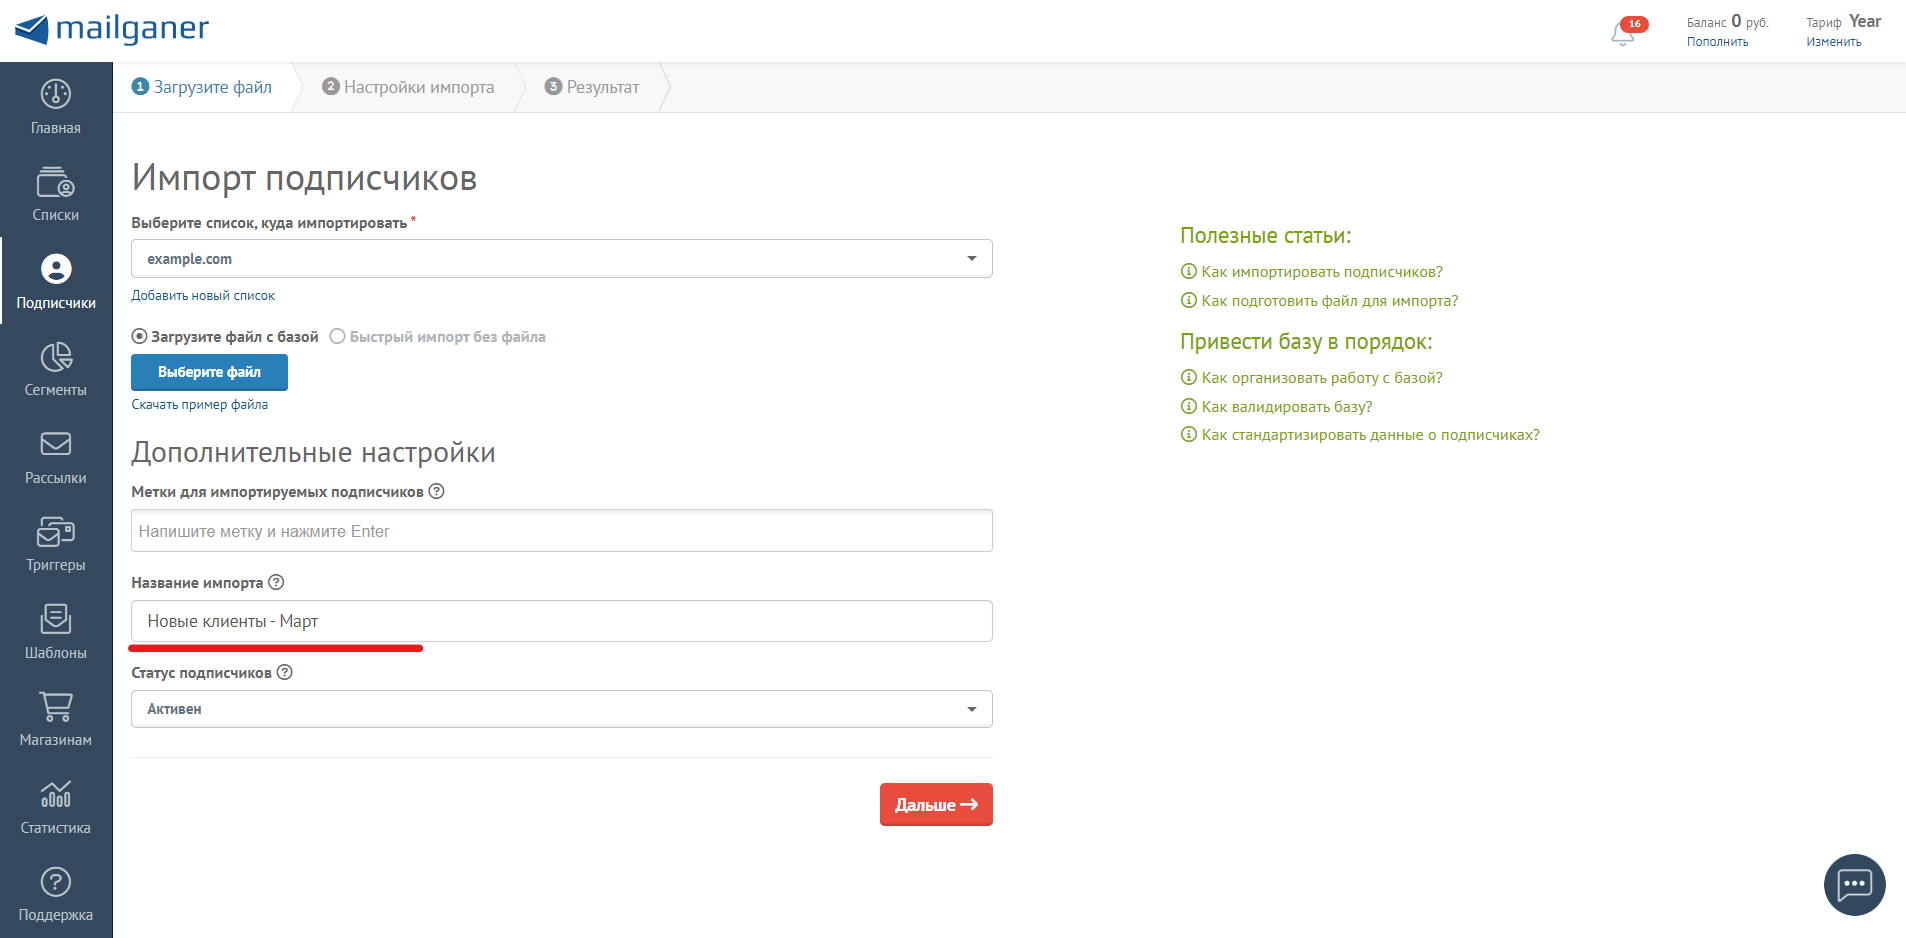Open the Списки sidebar icon
Screen dimensions: 1906x938
tap(56, 182)
